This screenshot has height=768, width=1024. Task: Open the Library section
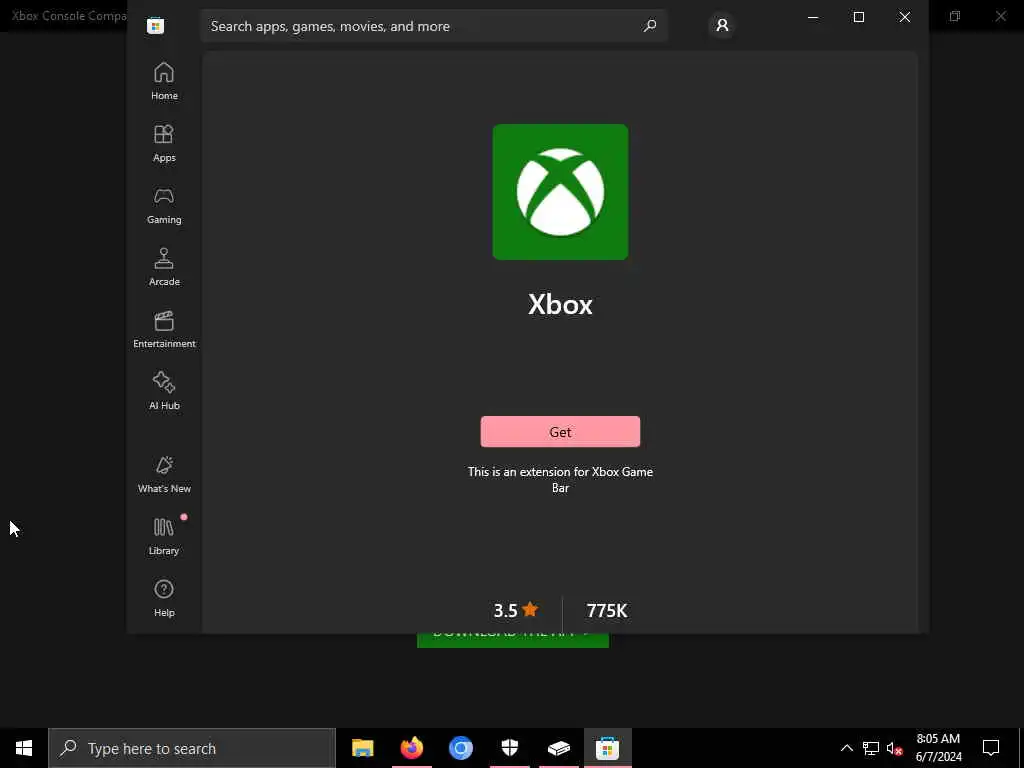coord(164,537)
